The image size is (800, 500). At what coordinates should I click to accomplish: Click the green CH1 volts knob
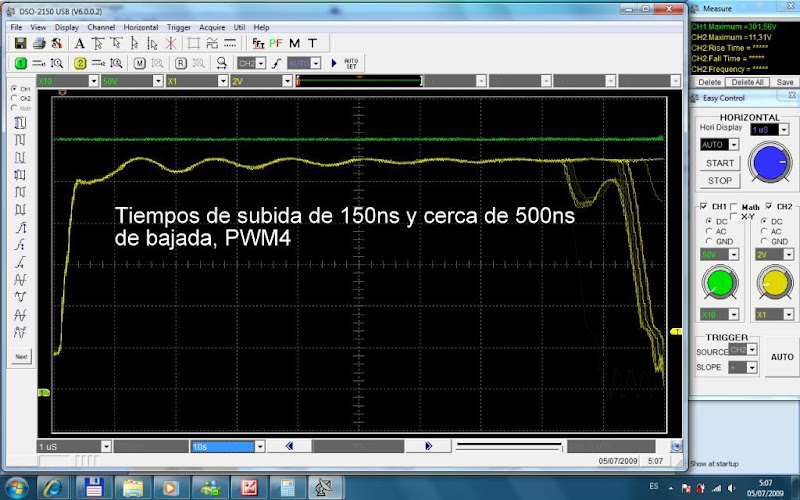(x=720, y=282)
